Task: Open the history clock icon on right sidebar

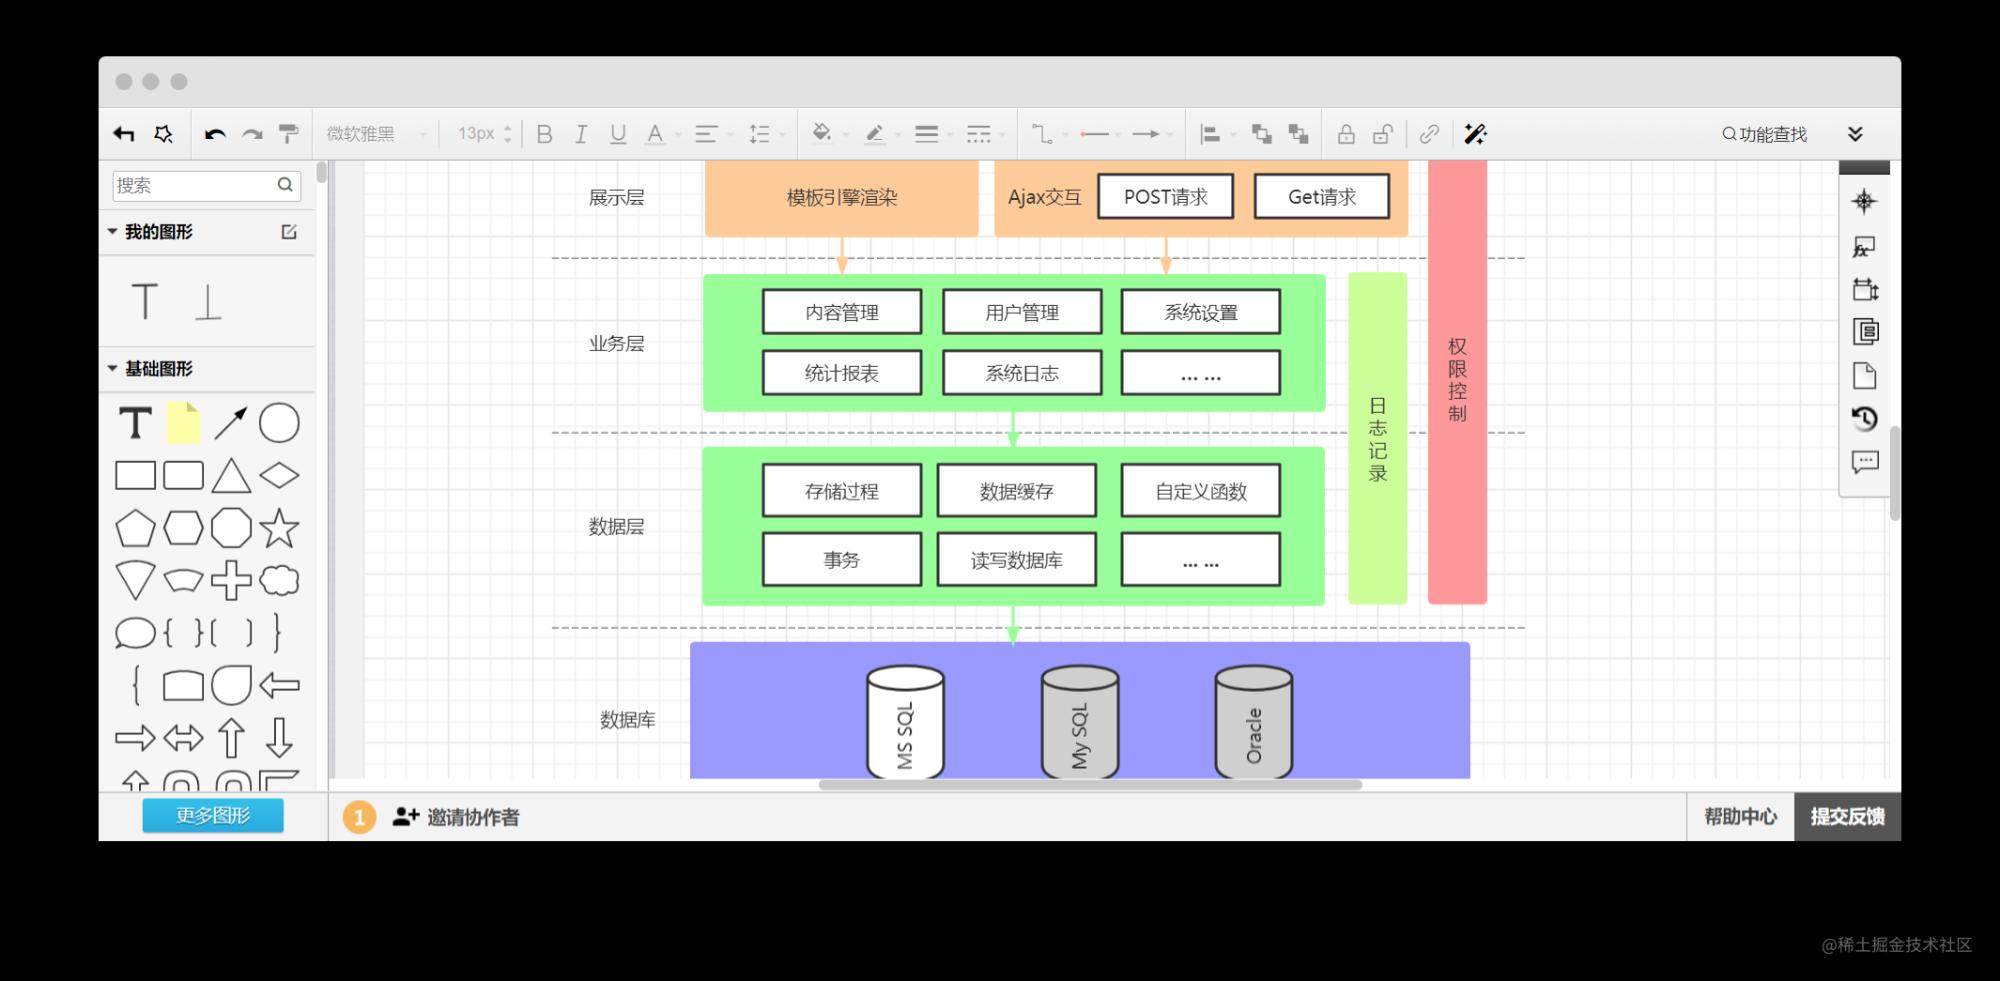Action: point(1865,419)
